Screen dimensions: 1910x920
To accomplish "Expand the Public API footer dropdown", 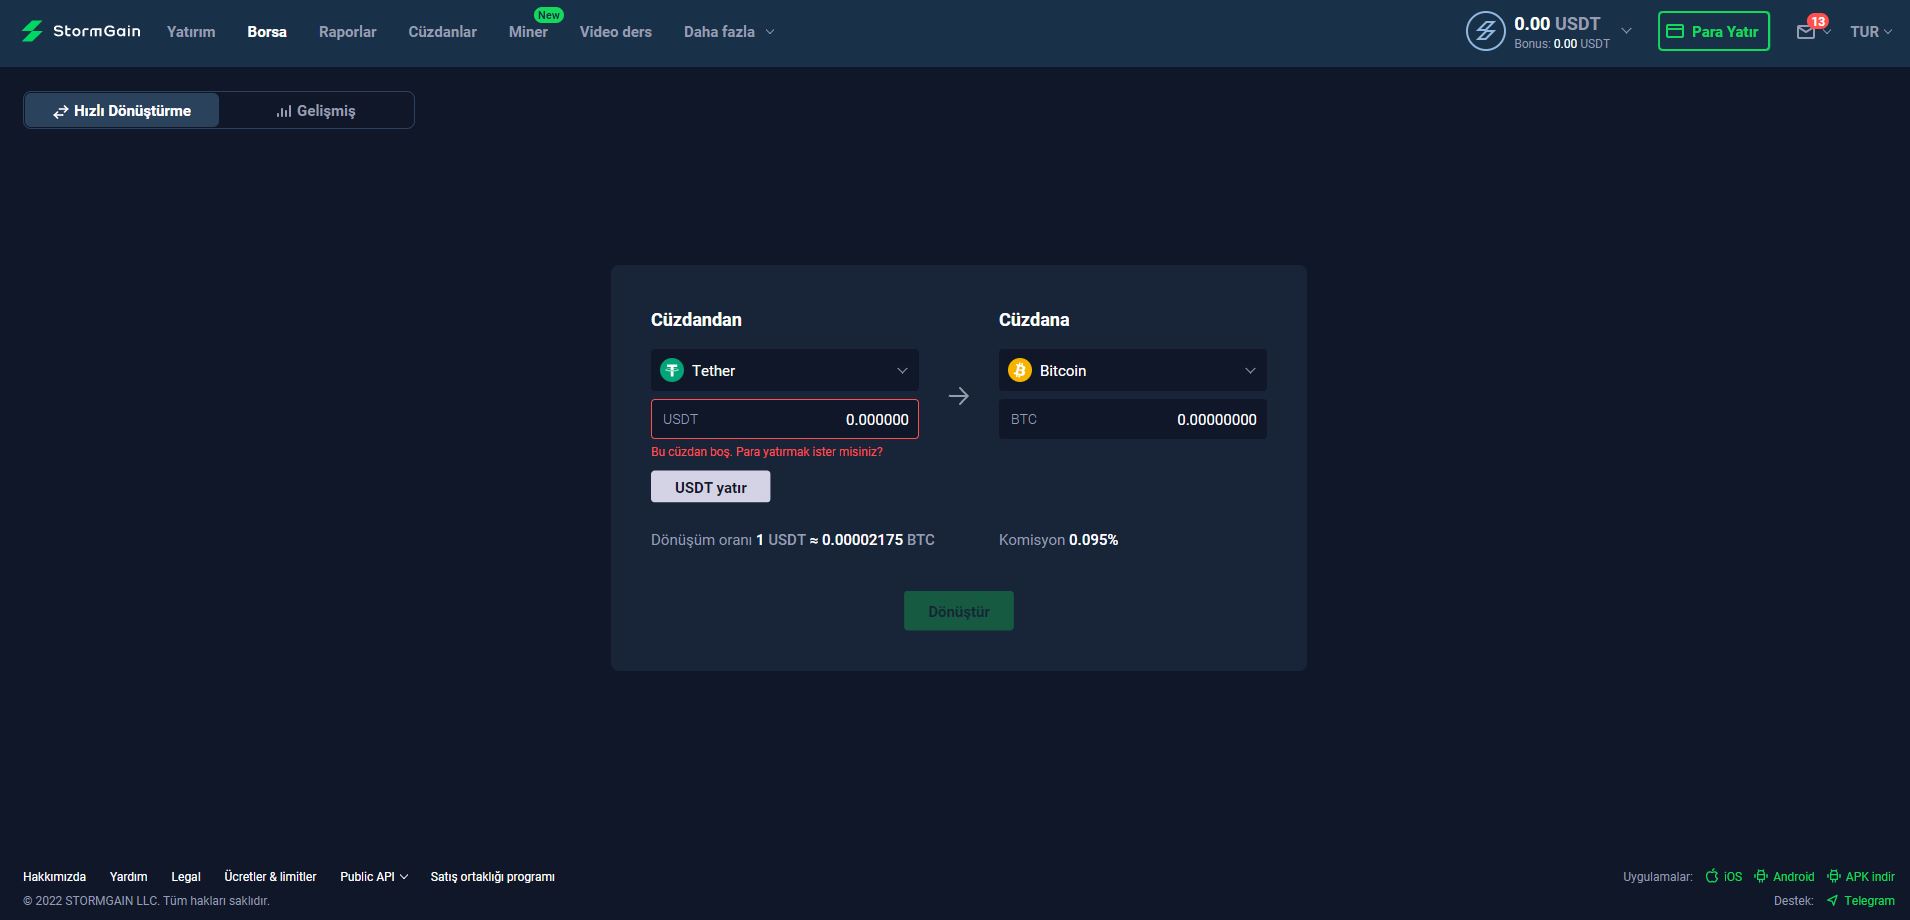I will pyautogui.click(x=374, y=877).
